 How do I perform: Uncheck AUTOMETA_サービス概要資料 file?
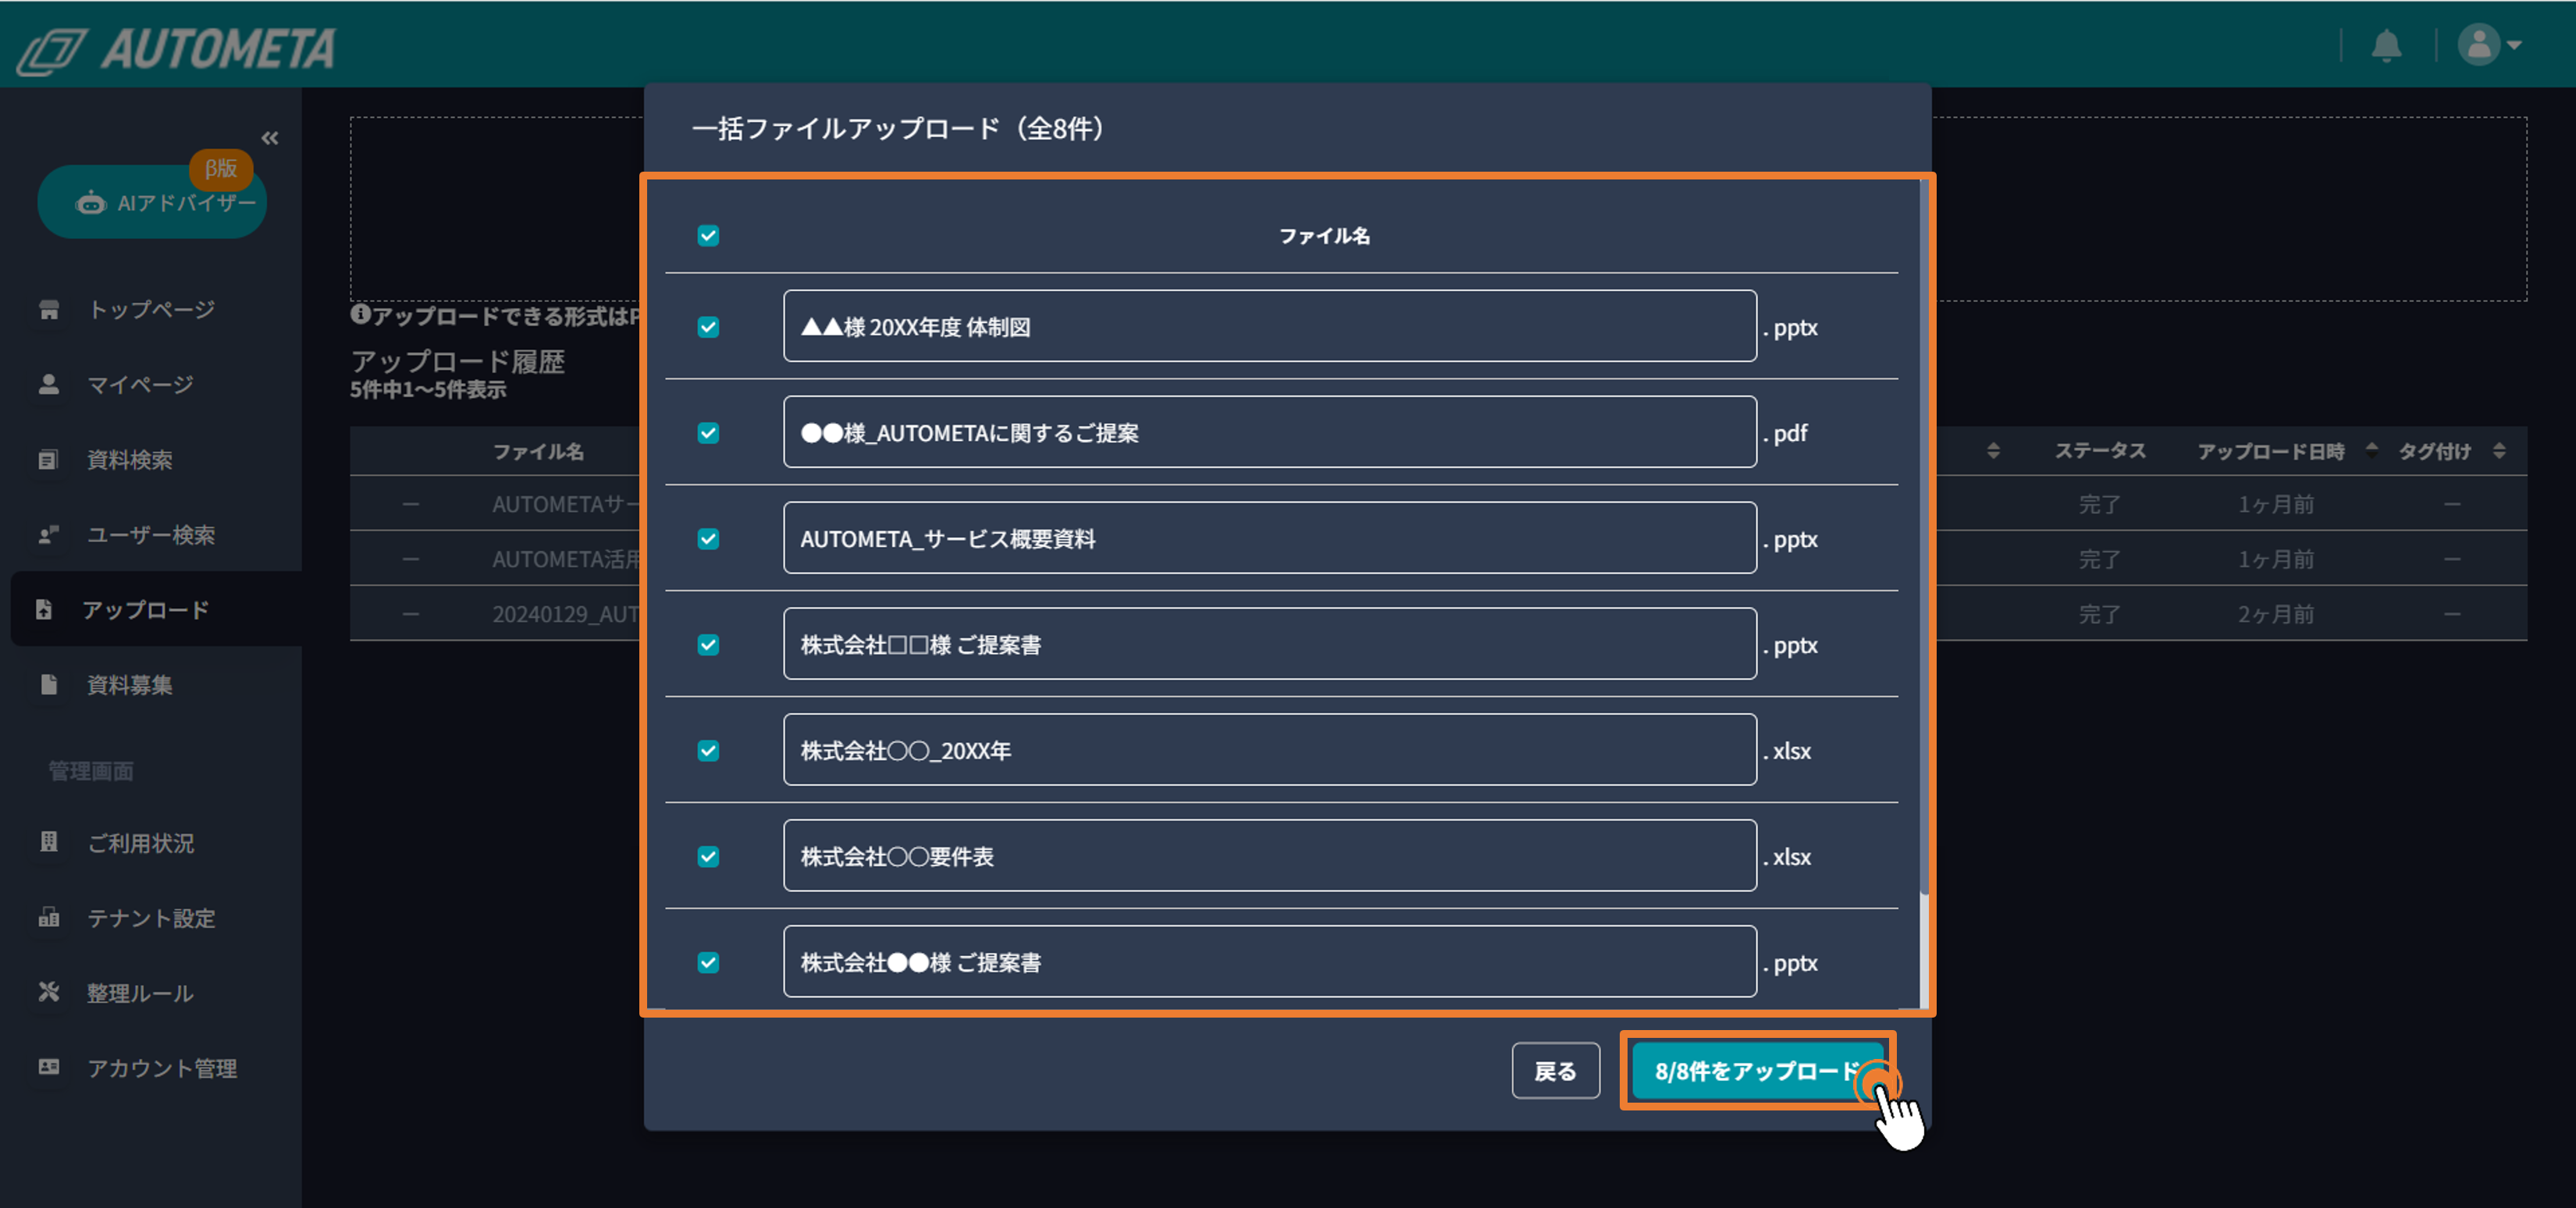coord(708,539)
